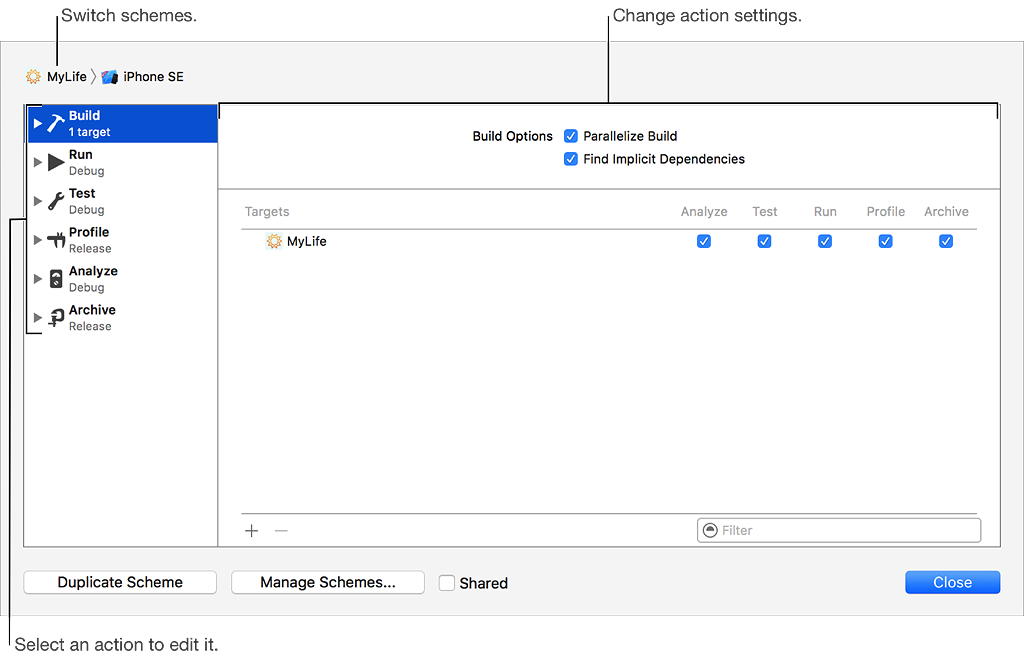Click the Profile column header

point(886,212)
